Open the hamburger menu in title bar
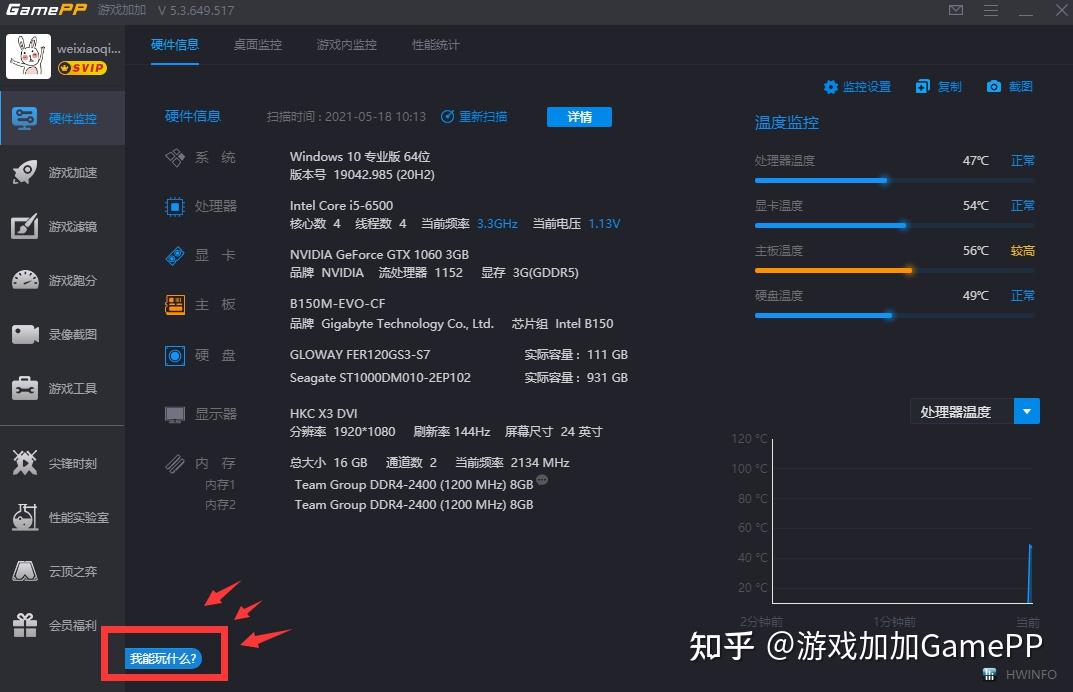This screenshot has width=1073, height=692. [x=990, y=10]
